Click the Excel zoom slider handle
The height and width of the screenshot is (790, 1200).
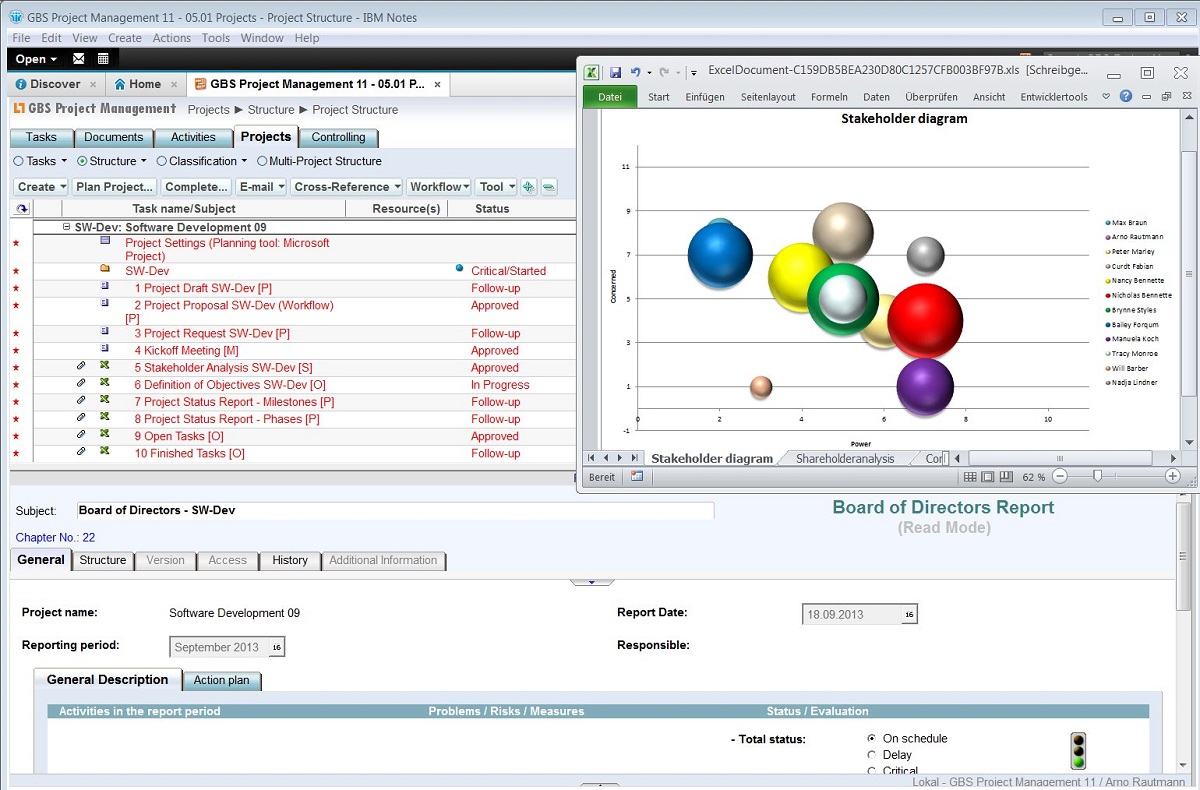pos(1097,477)
